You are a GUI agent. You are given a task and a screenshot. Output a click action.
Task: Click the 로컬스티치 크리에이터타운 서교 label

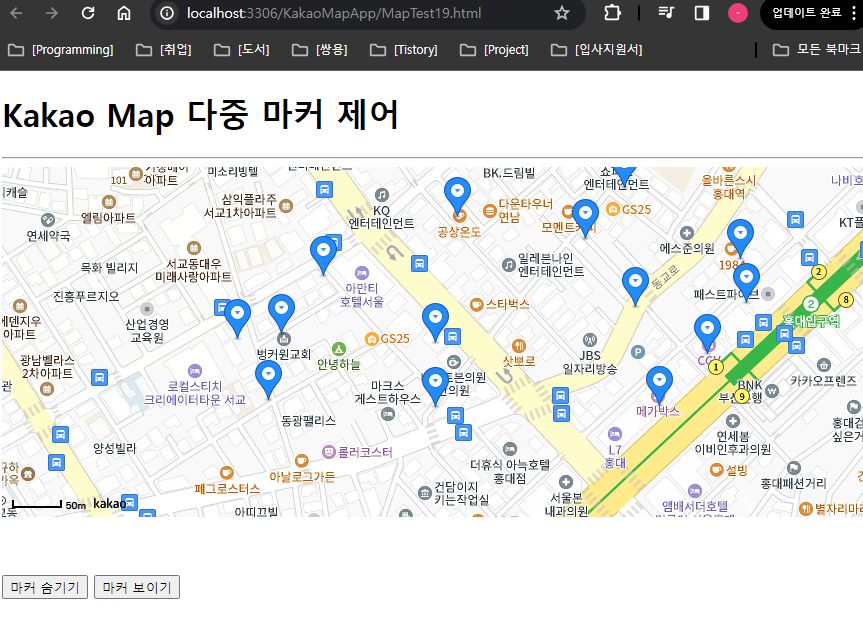[x=195, y=393]
